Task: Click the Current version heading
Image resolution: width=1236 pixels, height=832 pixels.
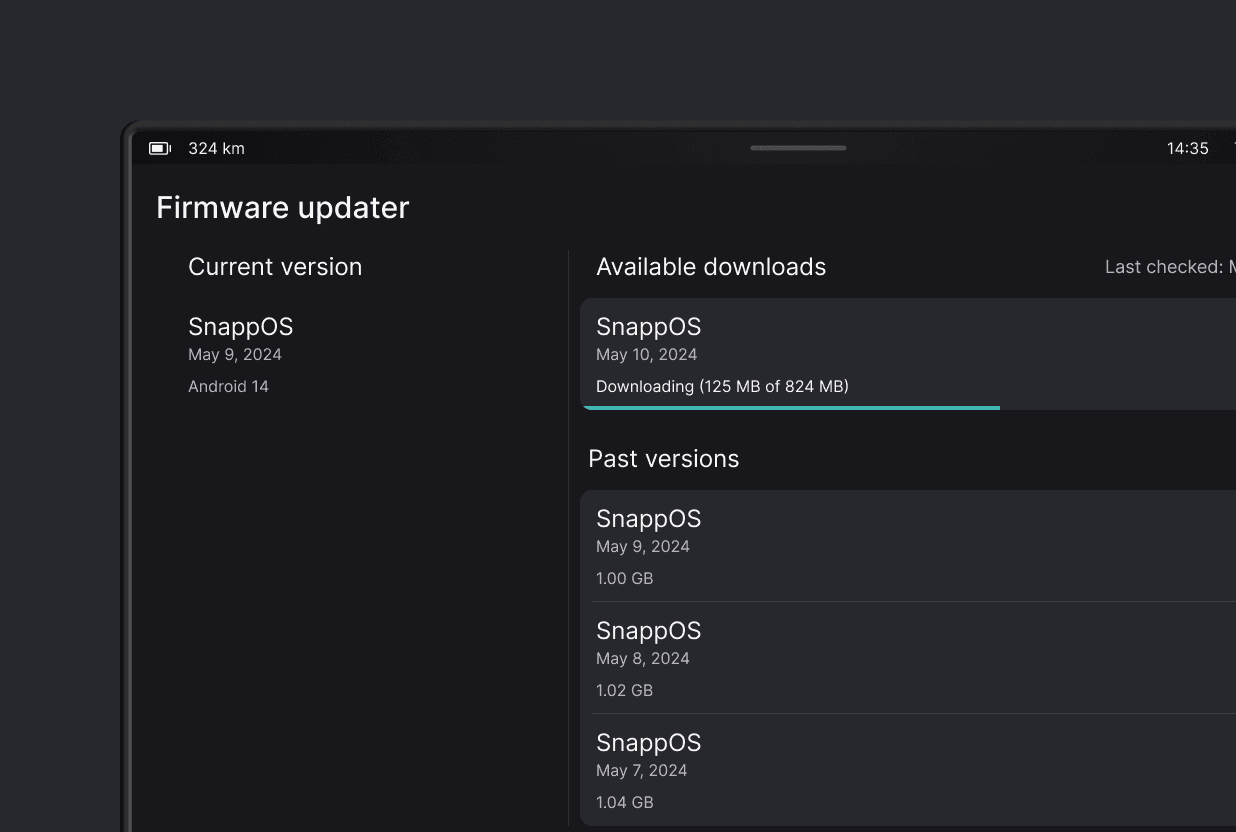Action: coord(275,267)
